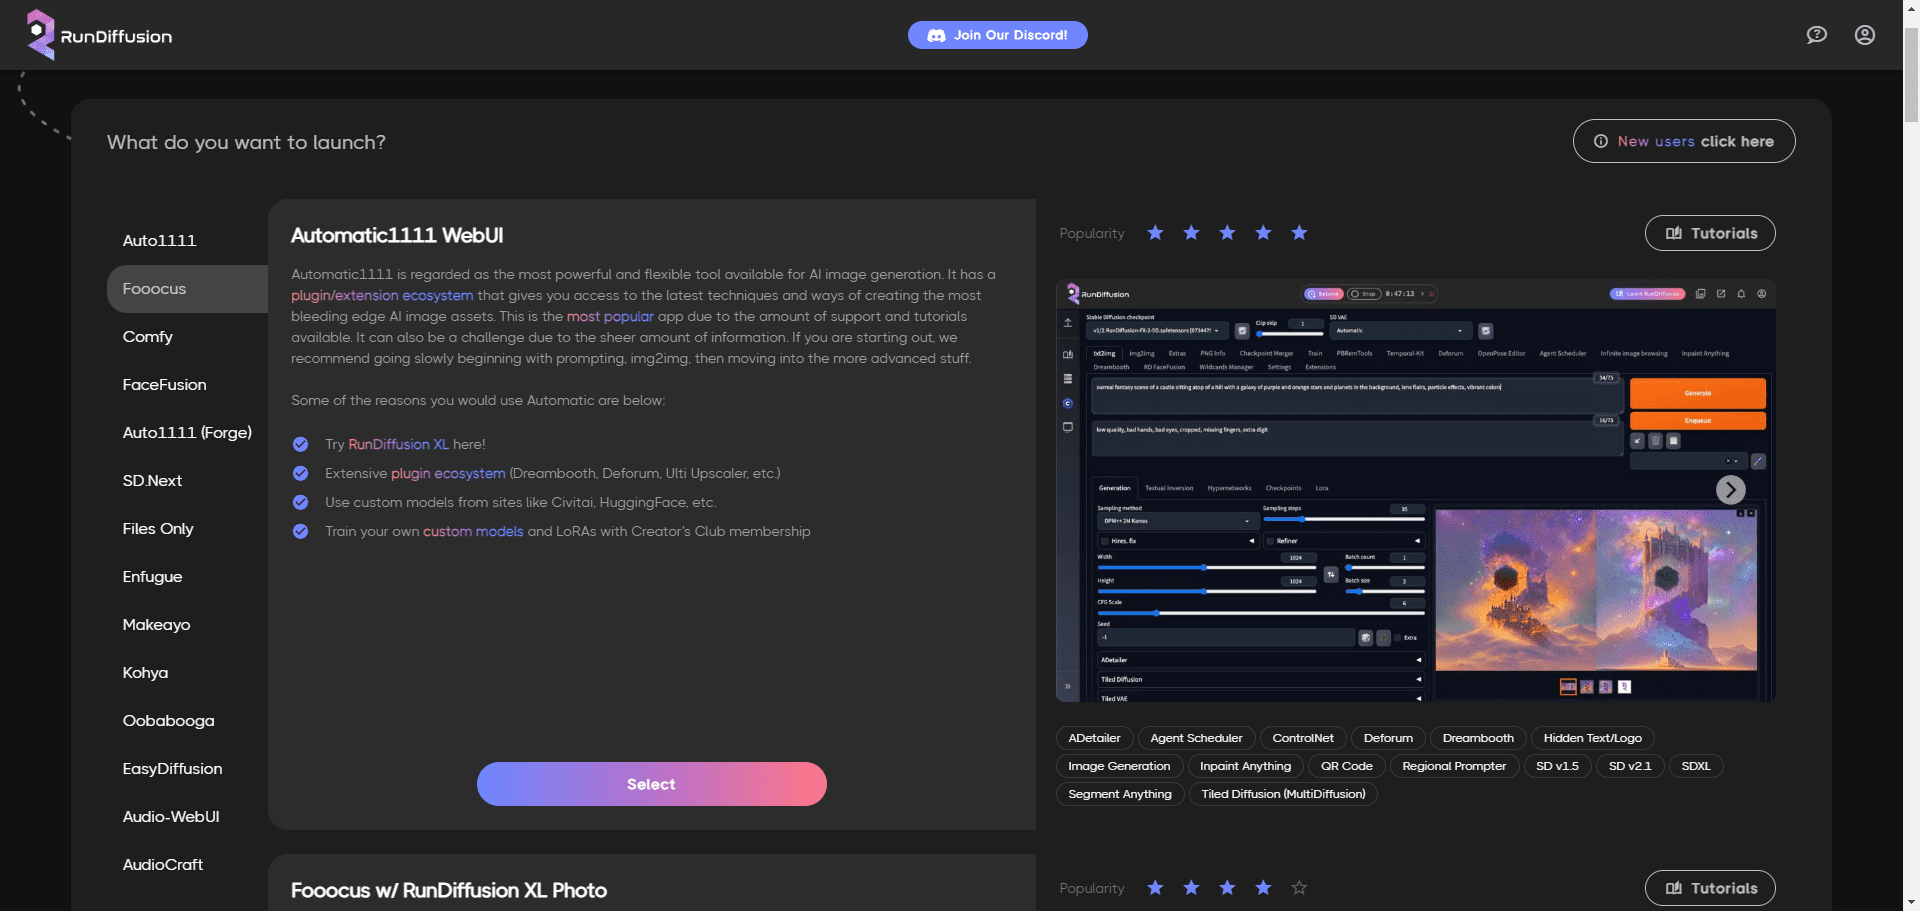Open the custom models link
Viewport: 1920px width, 911px height.
473,531
